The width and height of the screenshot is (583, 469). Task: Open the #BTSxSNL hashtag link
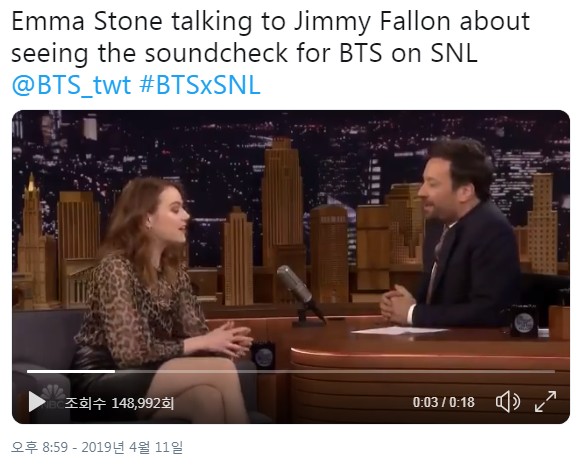point(200,85)
